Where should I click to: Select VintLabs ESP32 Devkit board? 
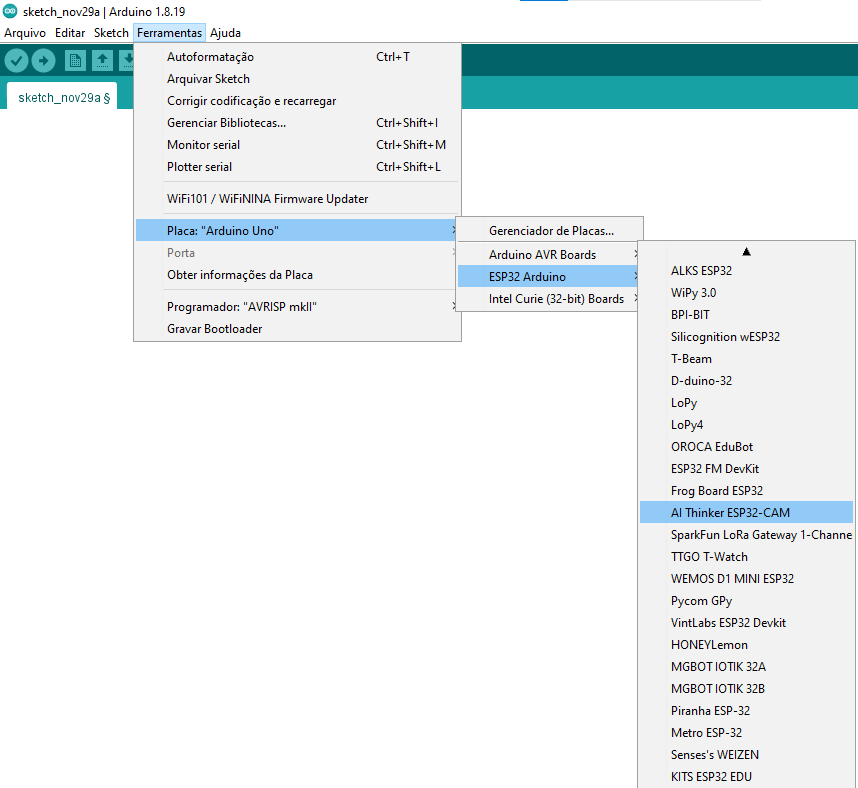tap(746, 623)
